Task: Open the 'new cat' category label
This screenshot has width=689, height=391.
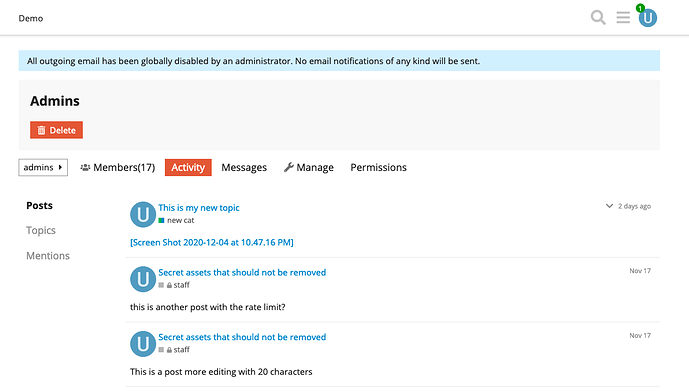Action: click(x=181, y=221)
